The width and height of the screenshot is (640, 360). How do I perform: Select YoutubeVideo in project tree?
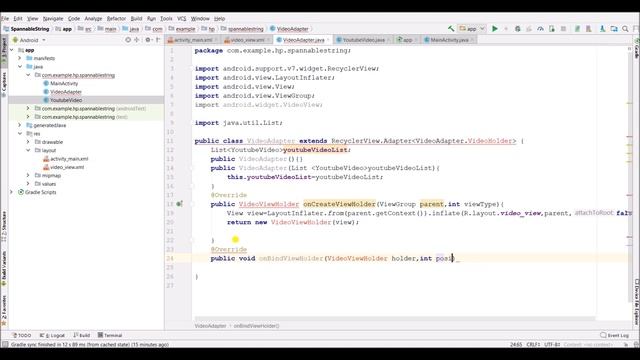(66, 100)
